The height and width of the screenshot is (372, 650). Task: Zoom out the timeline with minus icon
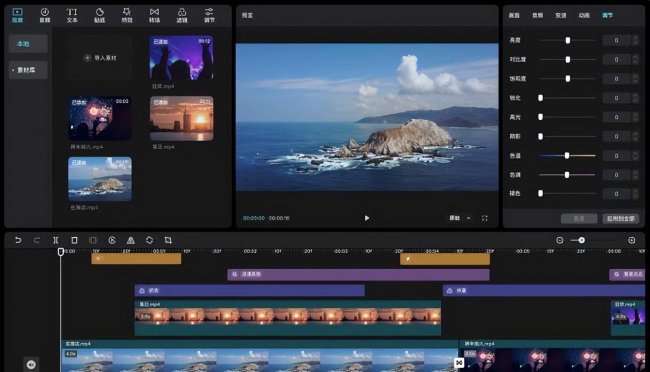tap(560, 240)
